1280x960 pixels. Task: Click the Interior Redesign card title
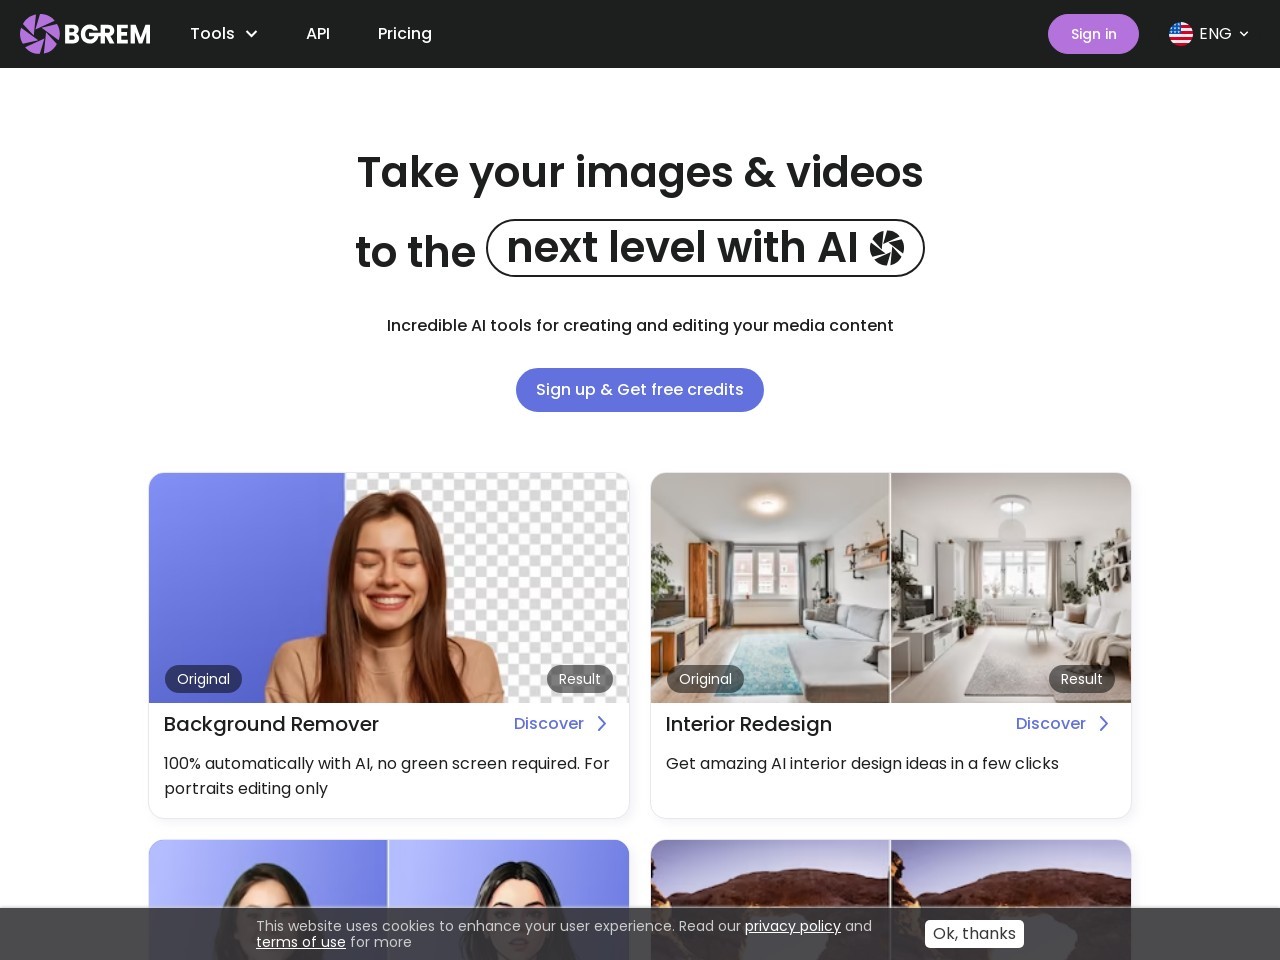point(749,724)
